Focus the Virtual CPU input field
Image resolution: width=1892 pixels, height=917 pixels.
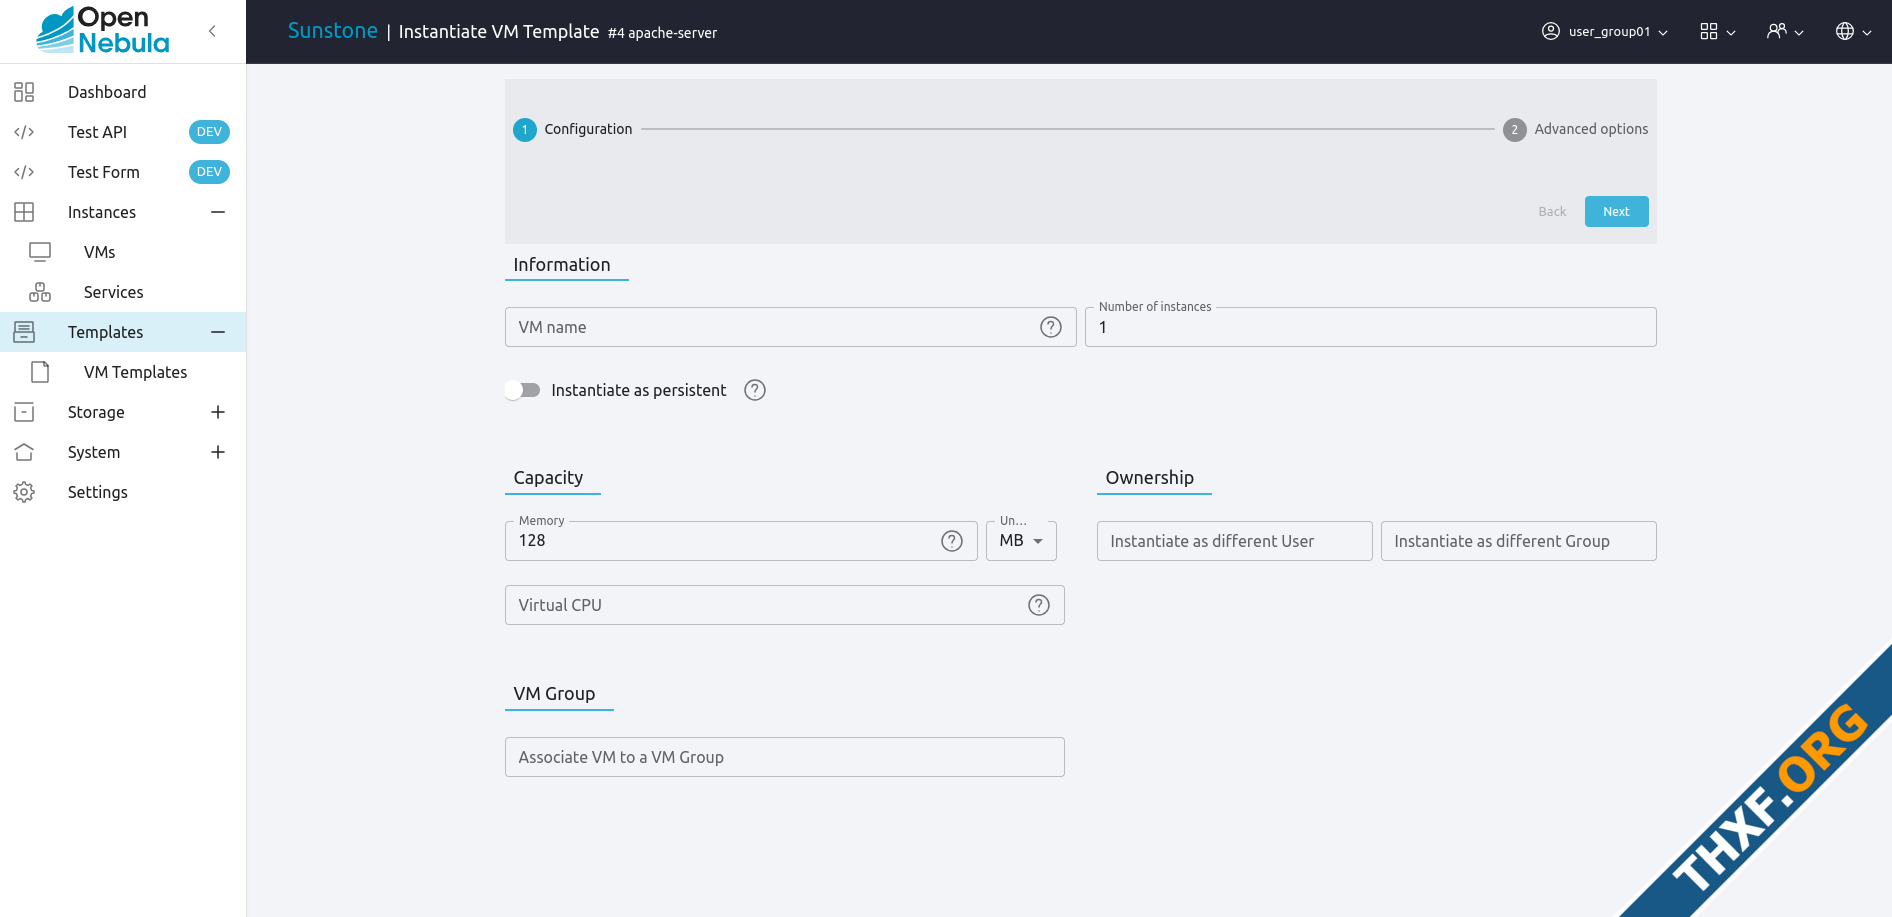(x=784, y=605)
